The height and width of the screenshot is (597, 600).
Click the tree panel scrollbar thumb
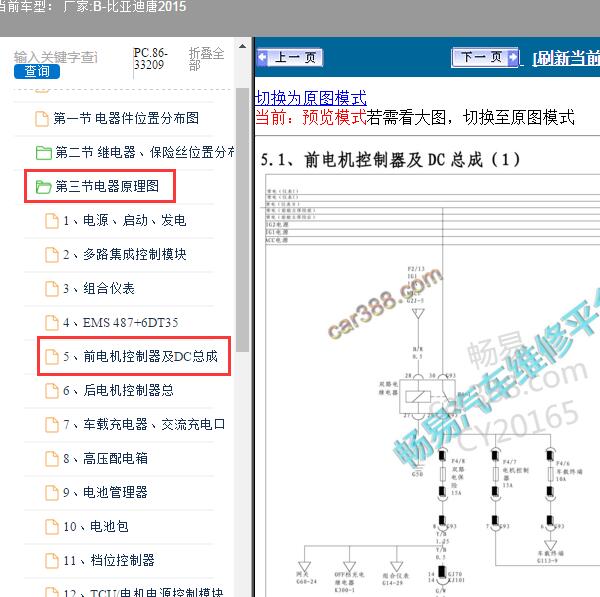(x=242, y=220)
